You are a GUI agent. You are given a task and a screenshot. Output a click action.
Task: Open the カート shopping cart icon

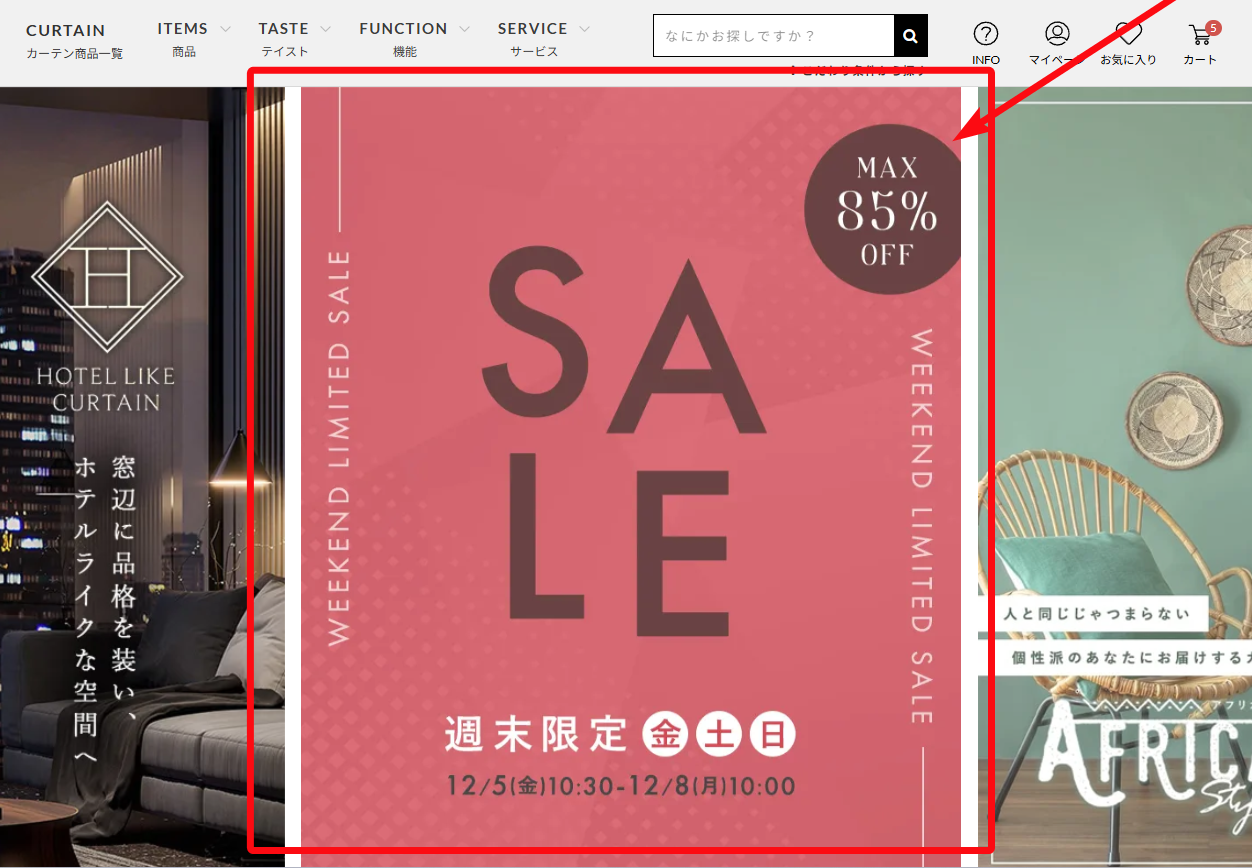[1200, 35]
